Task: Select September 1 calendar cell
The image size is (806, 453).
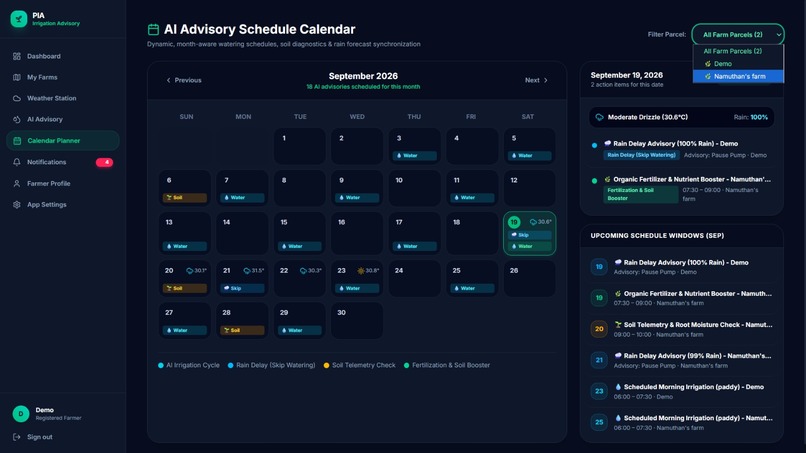Action: (x=300, y=146)
